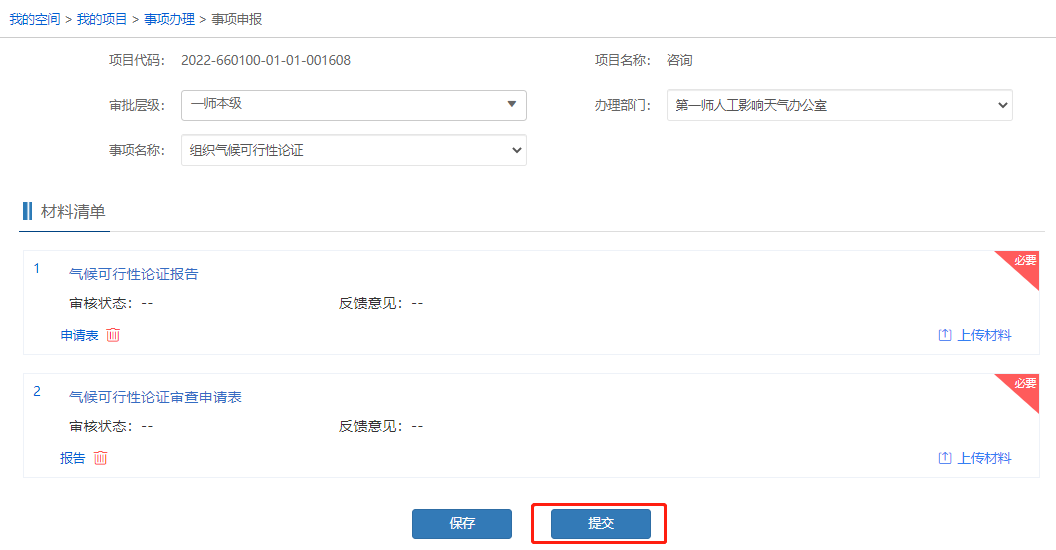Go to 我的空间 in breadcrumb
This screenshot has height=550, width=1056.
35,20
